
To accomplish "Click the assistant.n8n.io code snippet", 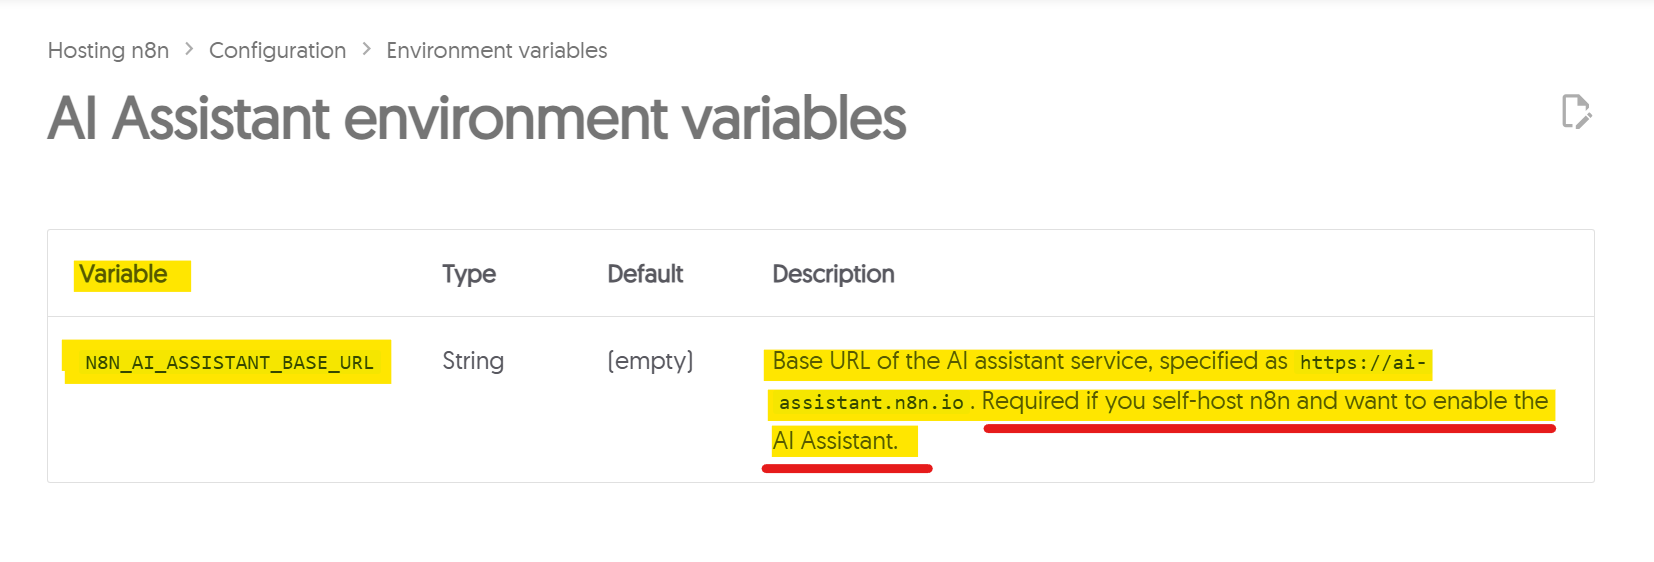I will pos(871,403).
